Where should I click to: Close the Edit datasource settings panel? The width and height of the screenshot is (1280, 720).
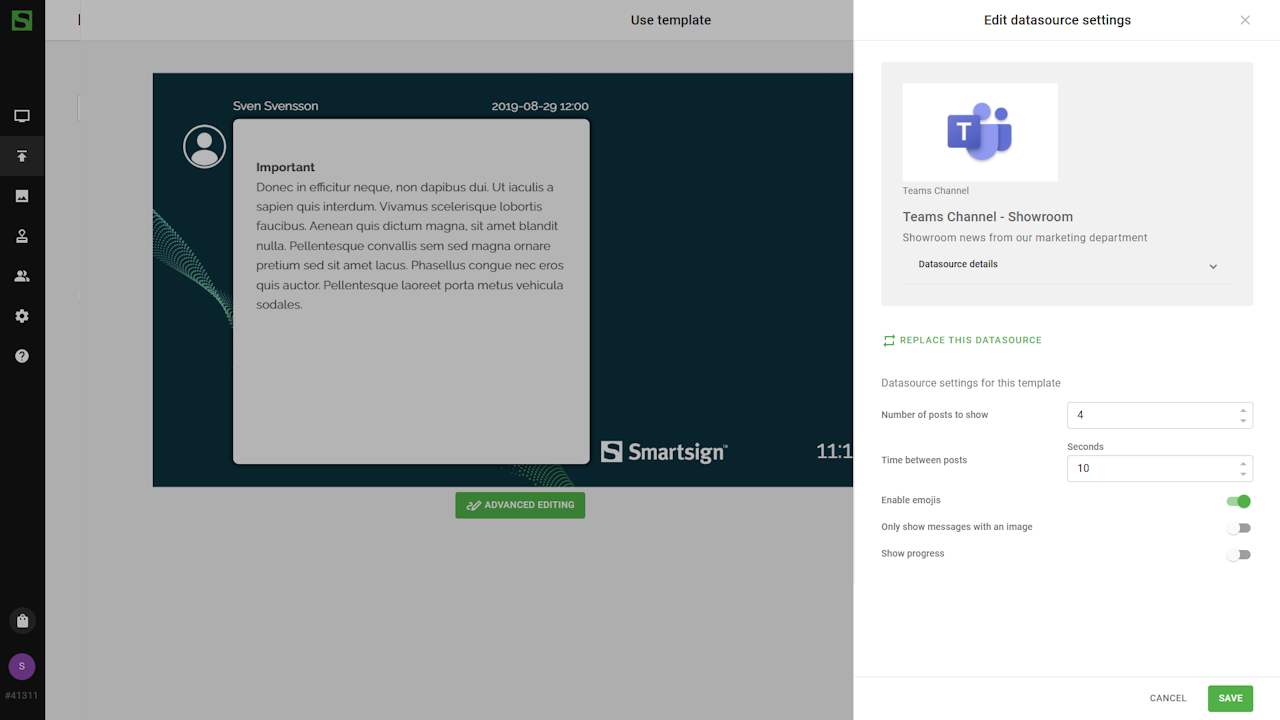(x=1245, y=20)
